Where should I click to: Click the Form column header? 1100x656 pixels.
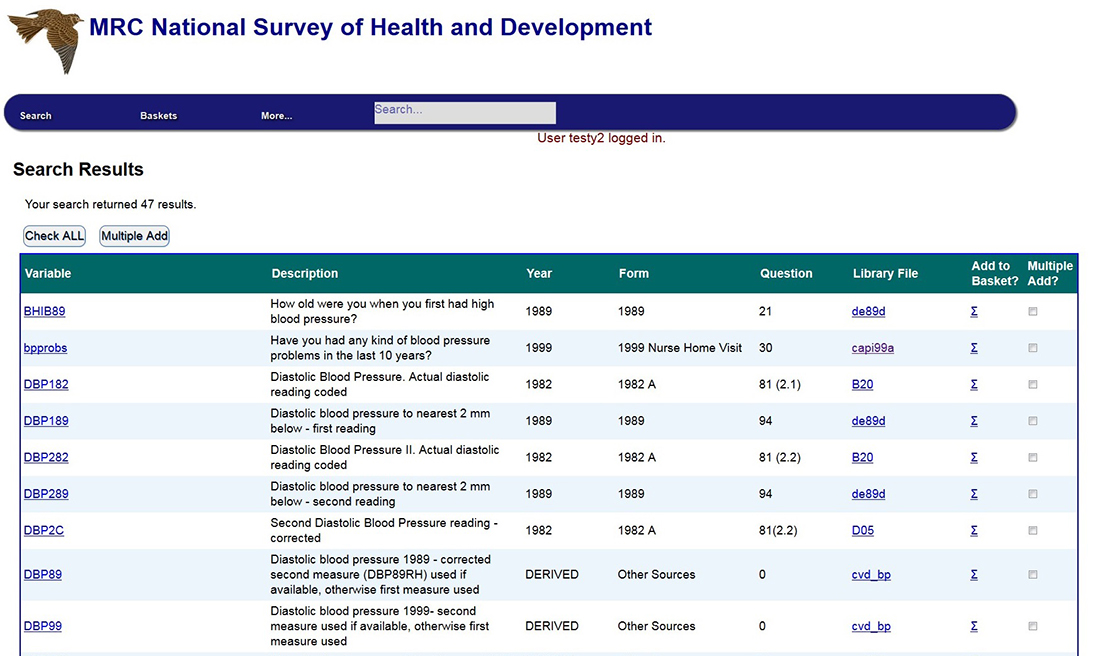(x=633, y=274)
